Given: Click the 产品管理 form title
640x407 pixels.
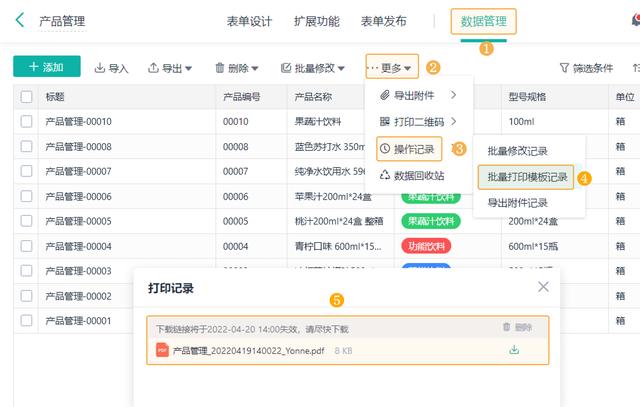Looking at the screenshot, I should point(62,21).
